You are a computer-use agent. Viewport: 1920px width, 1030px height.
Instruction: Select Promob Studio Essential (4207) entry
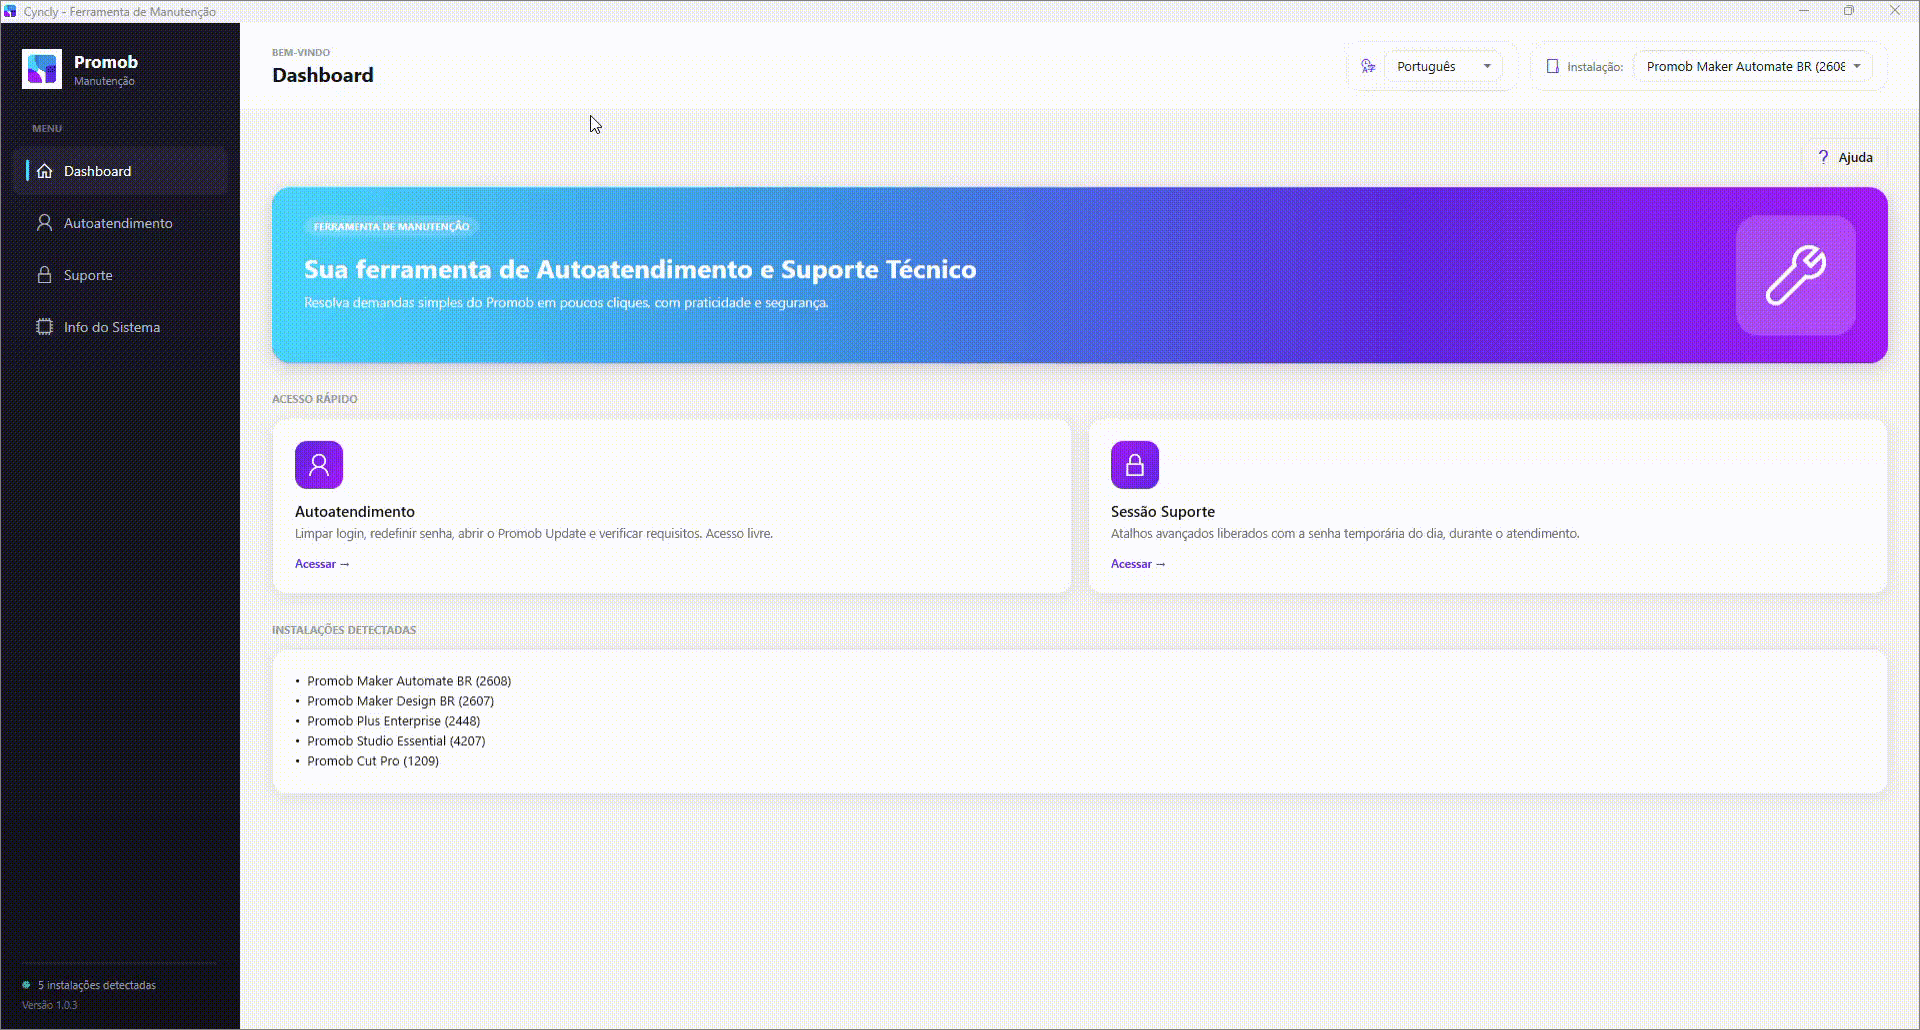[x=396, y=741]
